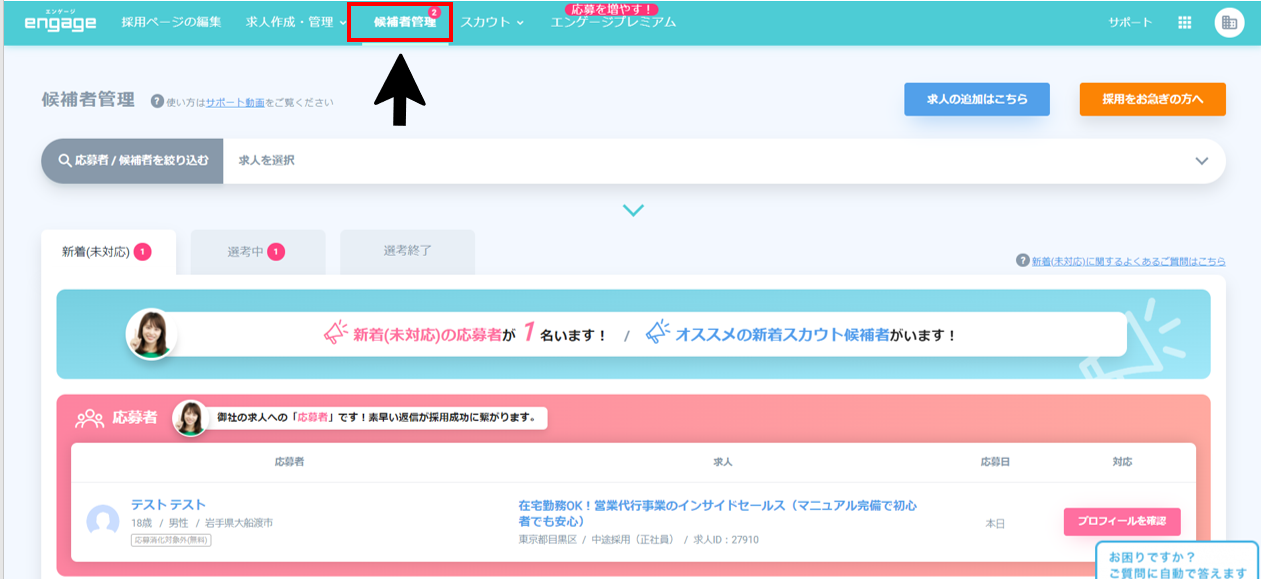Click the question icon beside the FAQ link
1266x579 pixels.
pos(1022,260)
